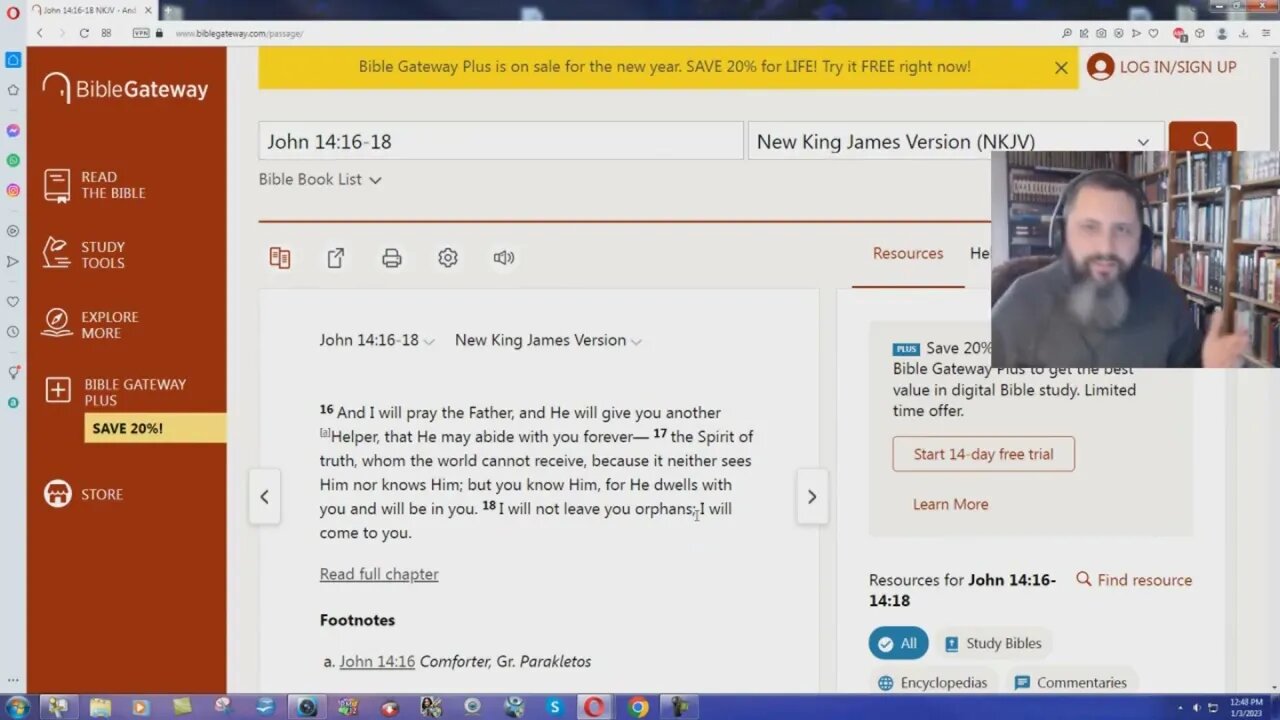1280x720 pixels.
Task: Open Skype from the taskbar
Action: pyautogui.click(x=554, y=707)
